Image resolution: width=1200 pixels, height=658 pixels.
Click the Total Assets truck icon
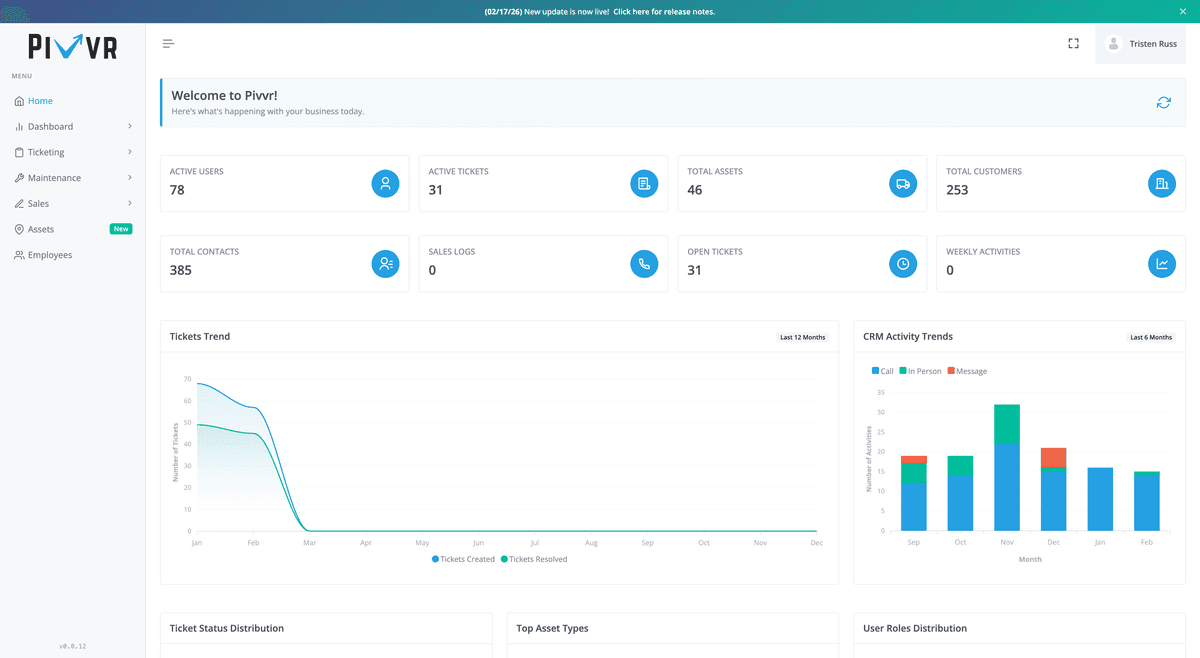[x=903, y=184]
